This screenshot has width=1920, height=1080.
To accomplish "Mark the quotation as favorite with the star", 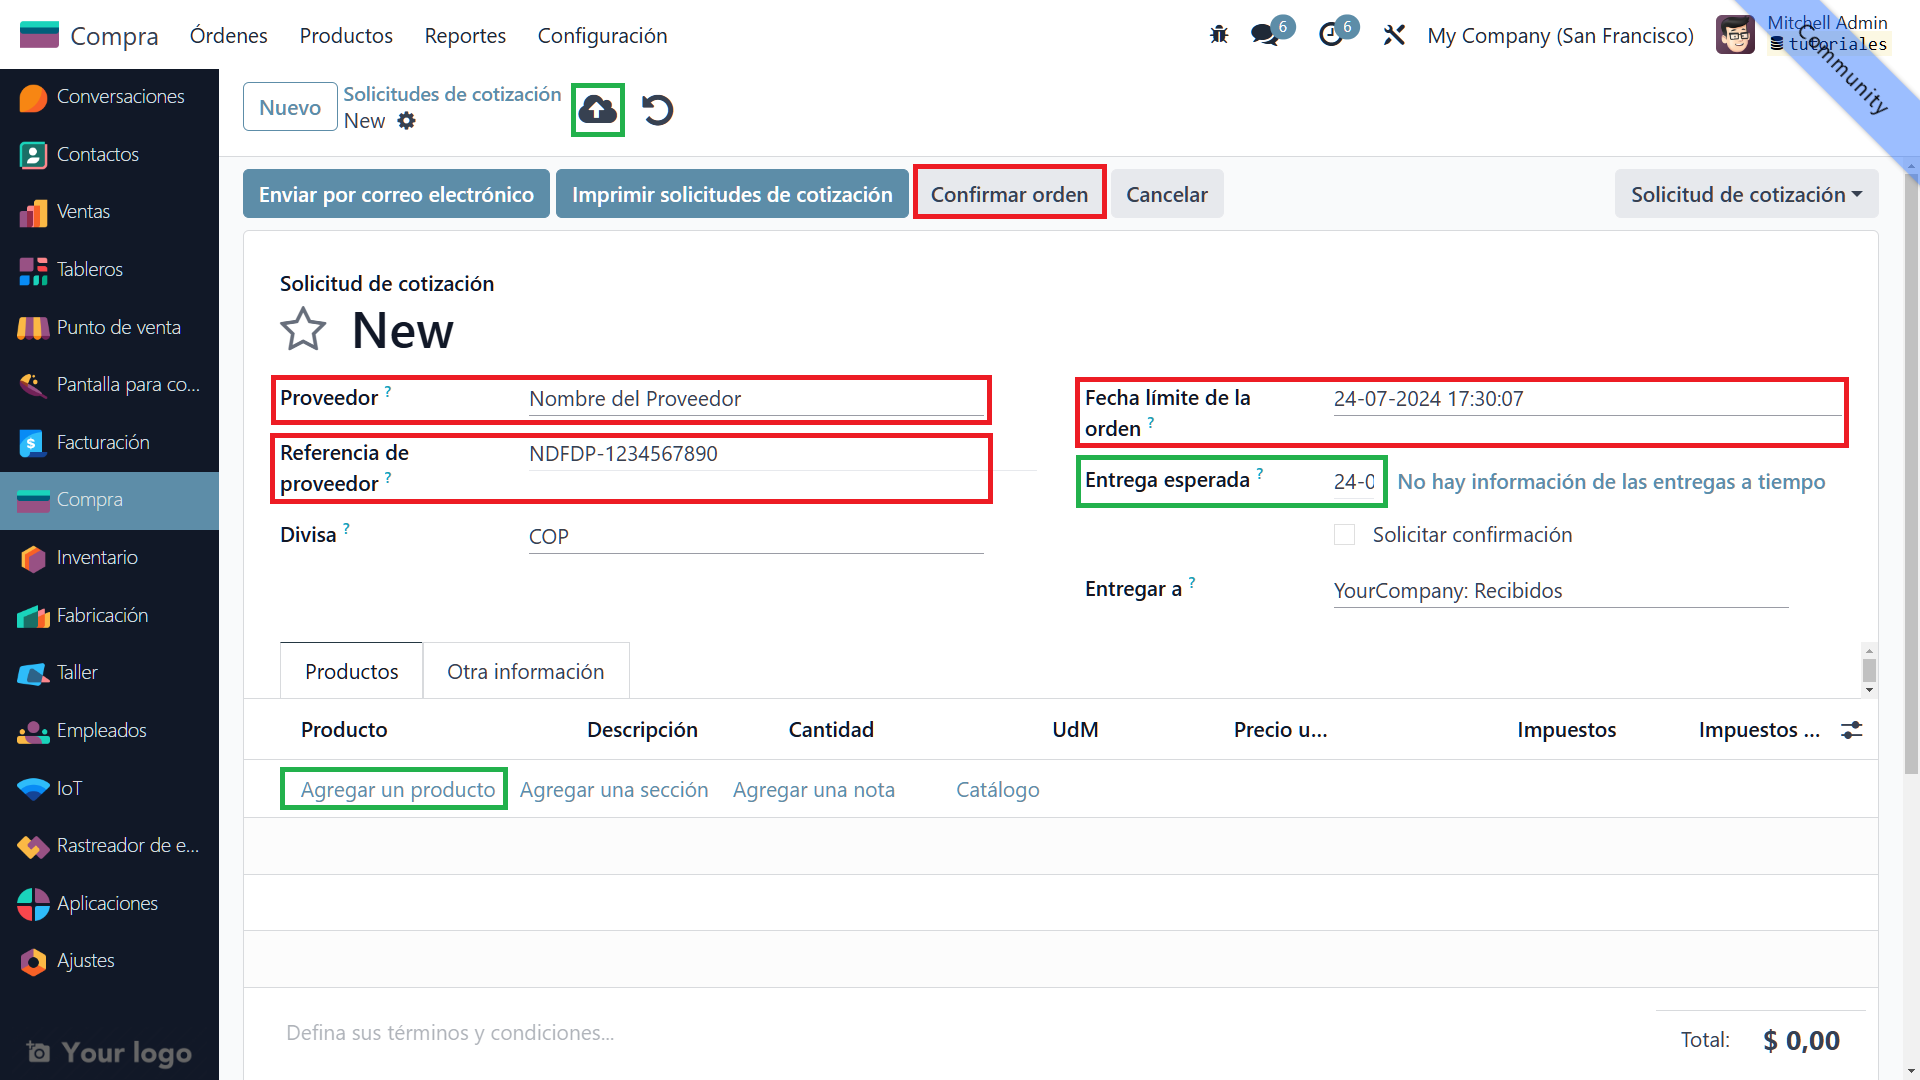I will [x=303, y=330].
